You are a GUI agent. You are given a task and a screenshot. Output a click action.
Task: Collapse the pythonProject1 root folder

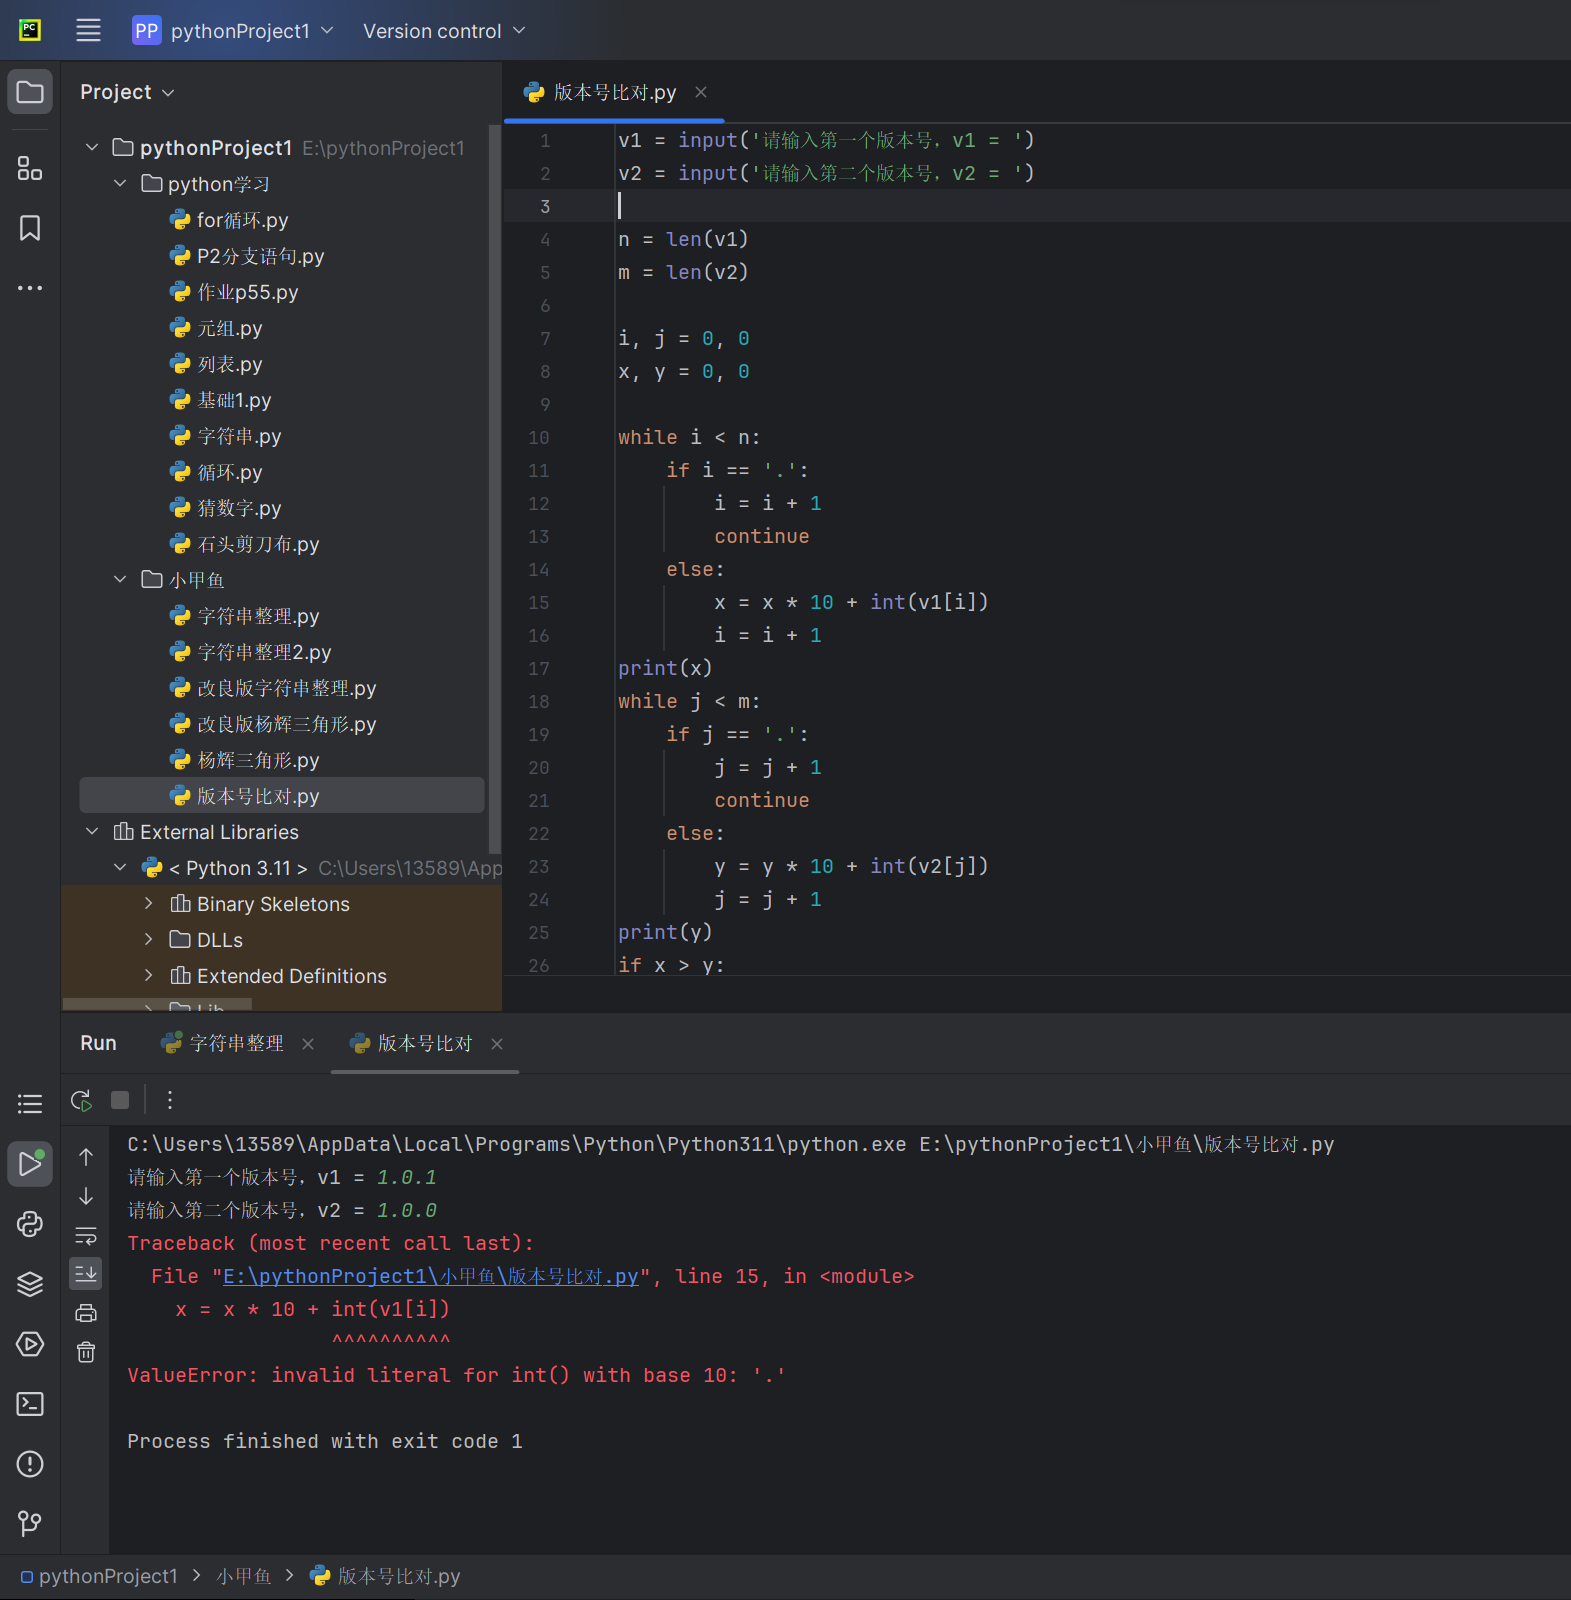click(x=92, y=148)
